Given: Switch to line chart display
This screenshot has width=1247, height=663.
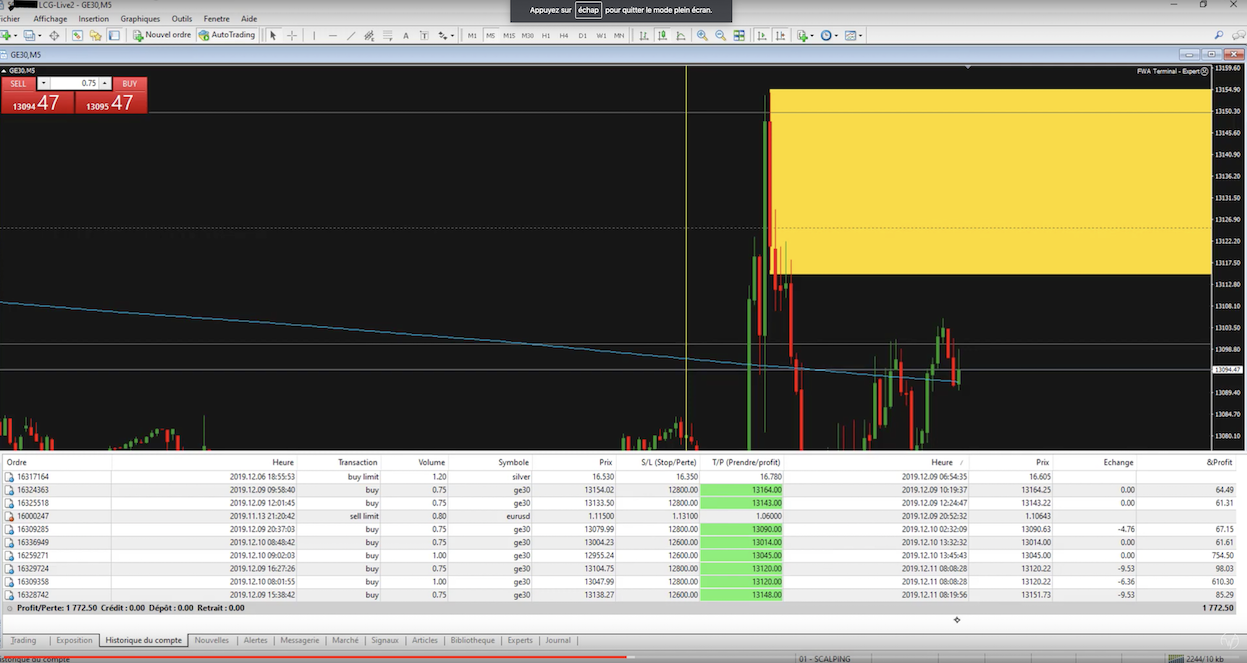Looking at the screenshot, I should pos(680,35).
